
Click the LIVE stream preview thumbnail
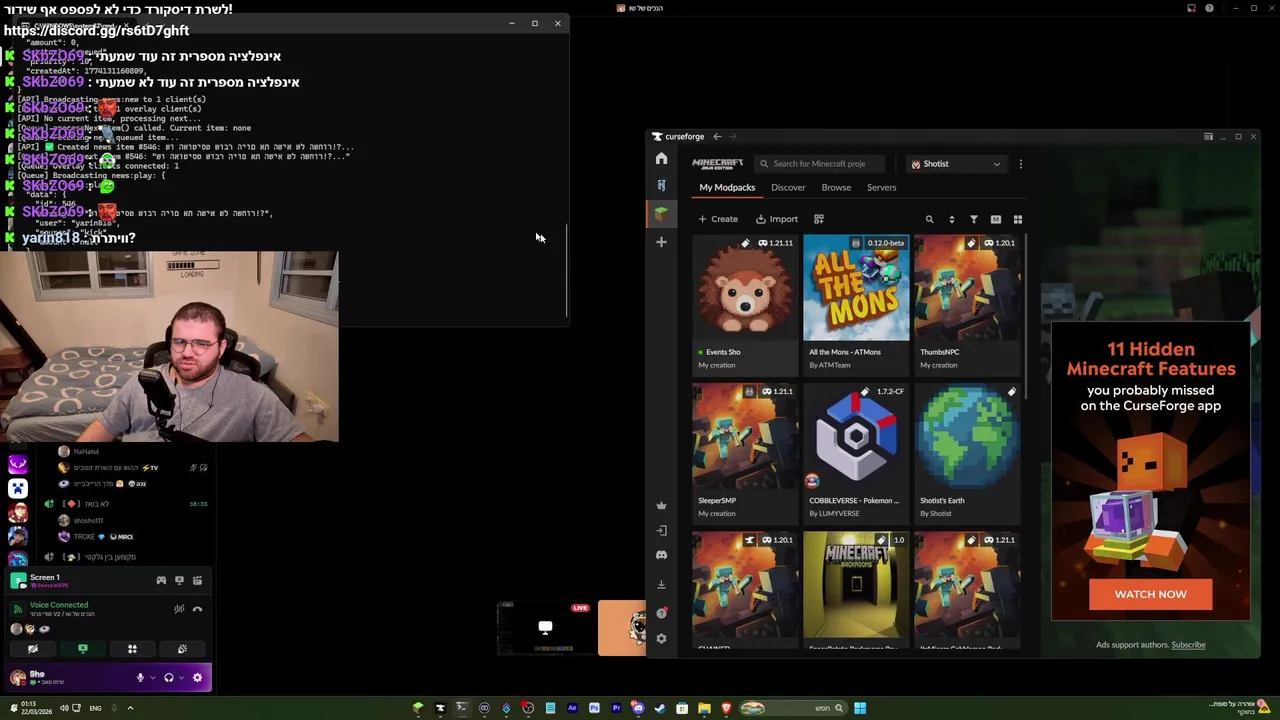pos(546,628)
